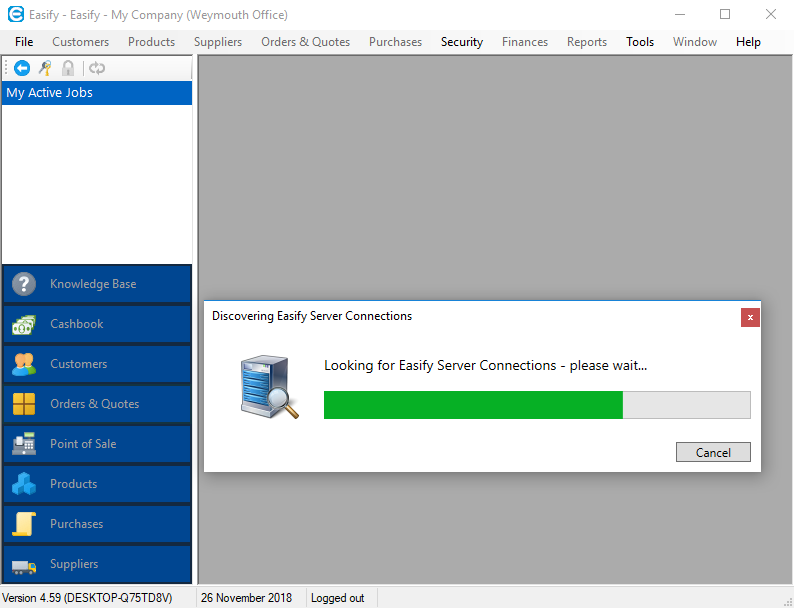The image size is (794, 608).
Task: Select the Purchases sidebar label
Action: (76, 524)
